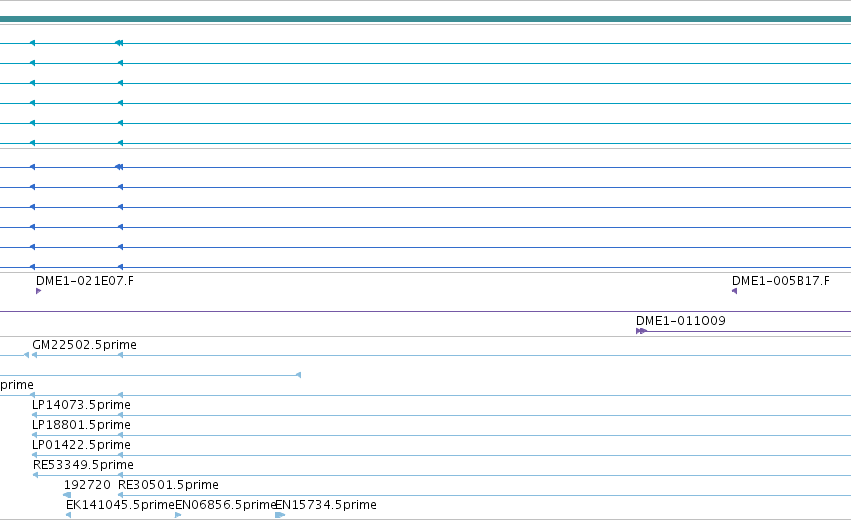Screen dimensions: 851x520
Task: Select the EN06856.5prime label
Action: point(225,505)
